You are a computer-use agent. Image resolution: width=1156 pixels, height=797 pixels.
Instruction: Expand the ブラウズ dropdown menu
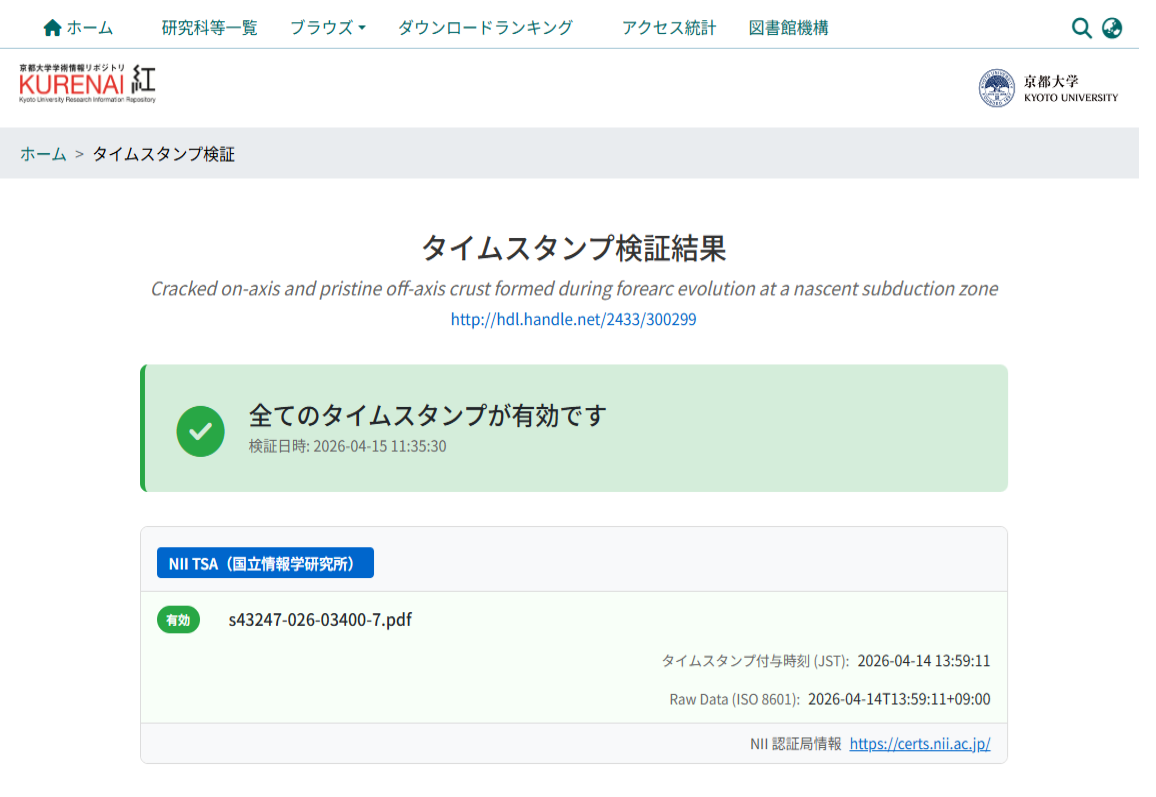pyautogui.click(x=327, y=28)
